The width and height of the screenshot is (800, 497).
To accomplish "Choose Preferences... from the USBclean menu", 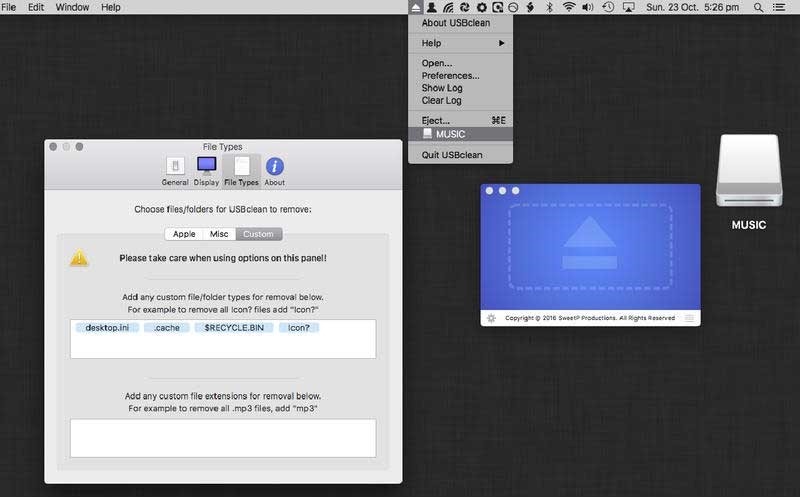I will point(450,75).
